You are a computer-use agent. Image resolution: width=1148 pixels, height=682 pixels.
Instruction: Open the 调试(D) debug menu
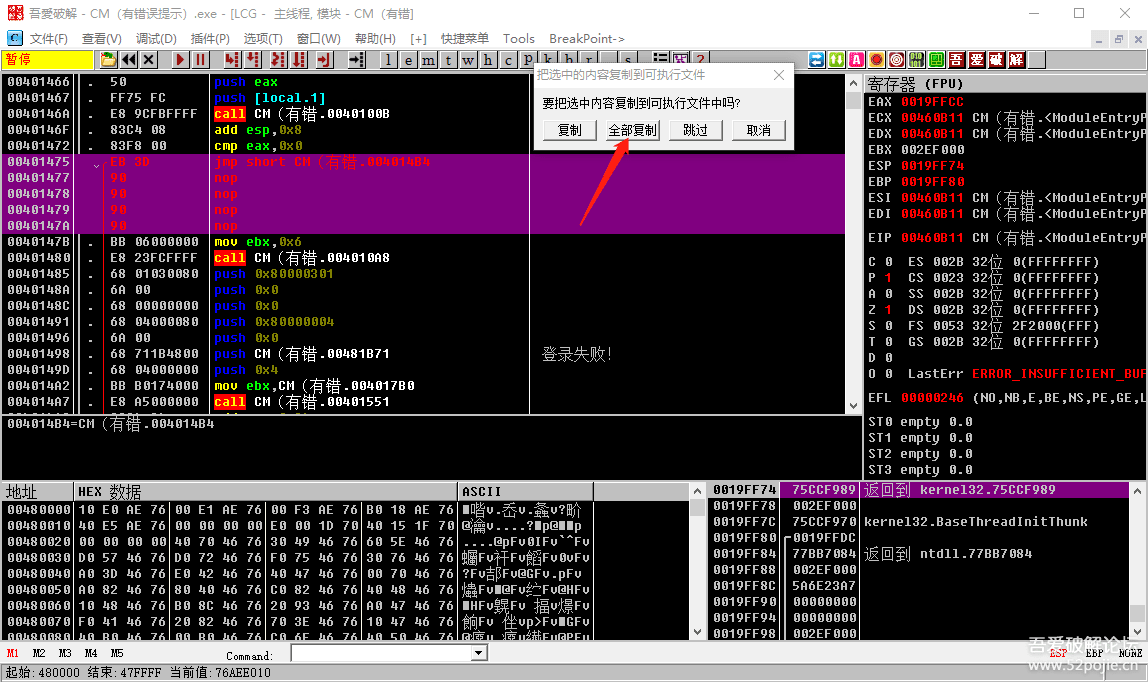(x=156, y=38)
